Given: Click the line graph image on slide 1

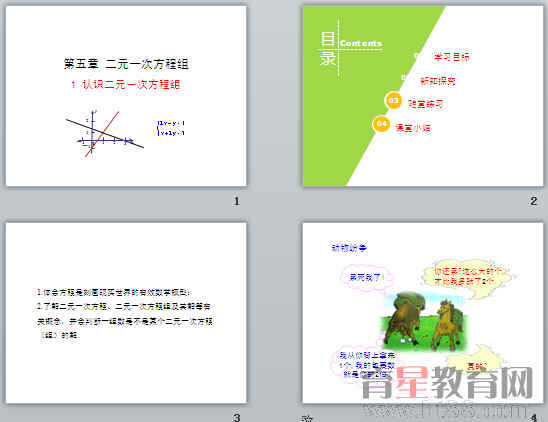Looking at the screenshot, I should (x=104, y=133).
